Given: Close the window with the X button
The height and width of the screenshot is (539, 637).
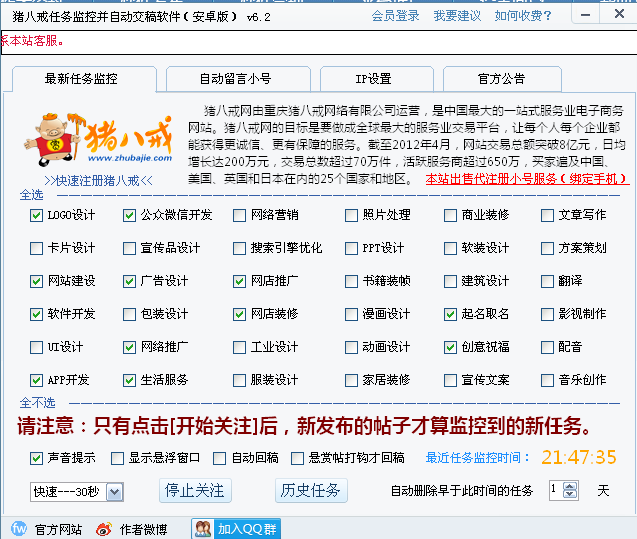Looking at the screenshot, I should click(x=619, y=14).
